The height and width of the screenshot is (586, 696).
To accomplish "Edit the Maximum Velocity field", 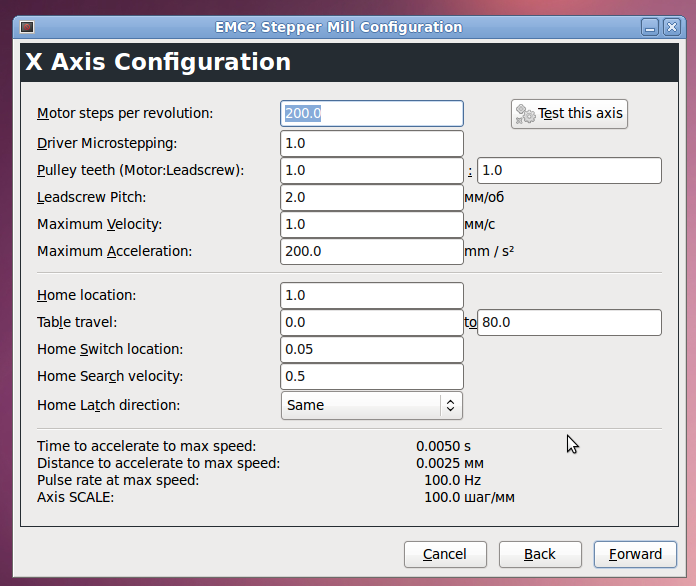I will pyautogui.click(x=372, y=224).
